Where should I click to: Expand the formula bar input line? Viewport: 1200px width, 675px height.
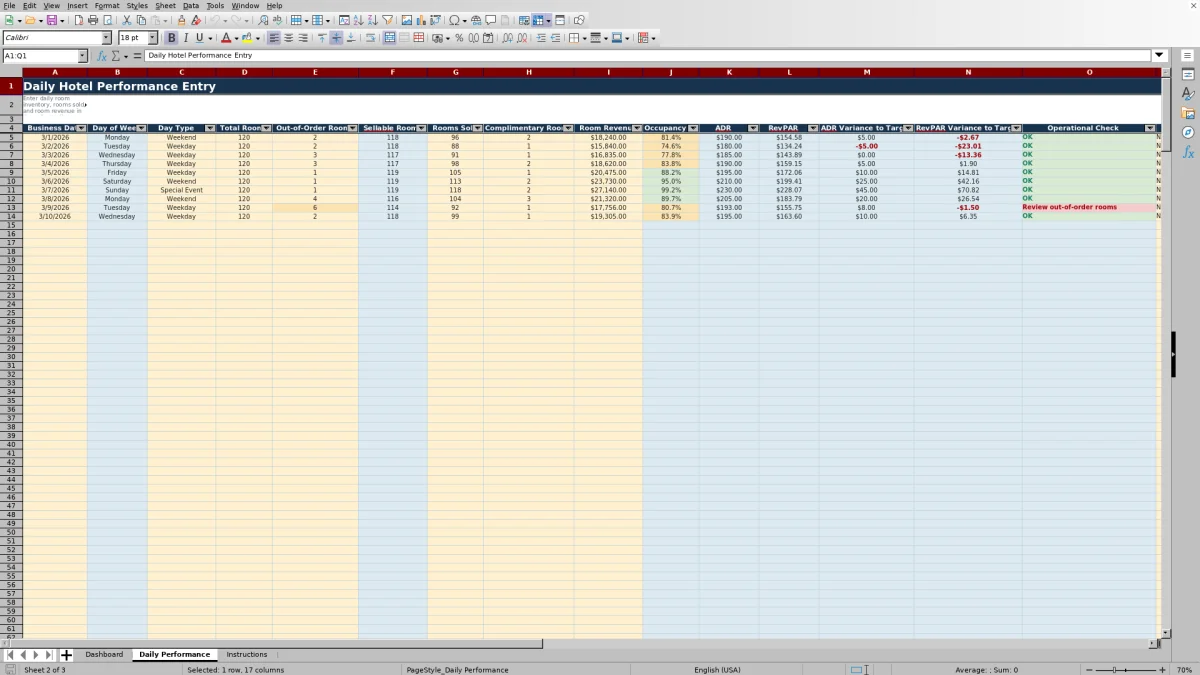pos(1160,56)
